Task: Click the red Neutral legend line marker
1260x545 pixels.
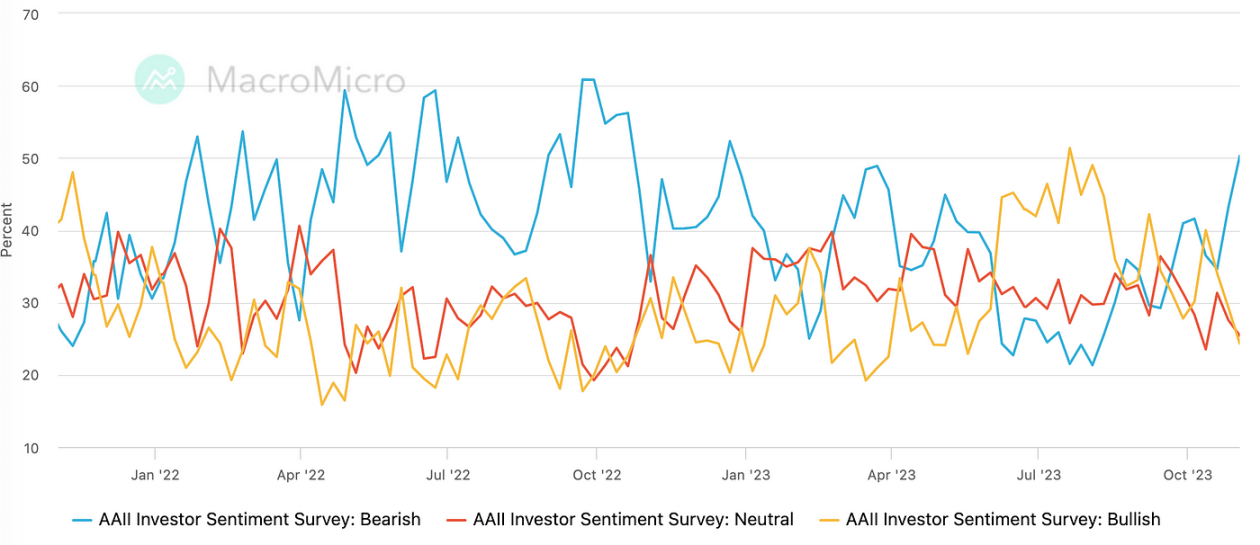Action: coord(456,520)
